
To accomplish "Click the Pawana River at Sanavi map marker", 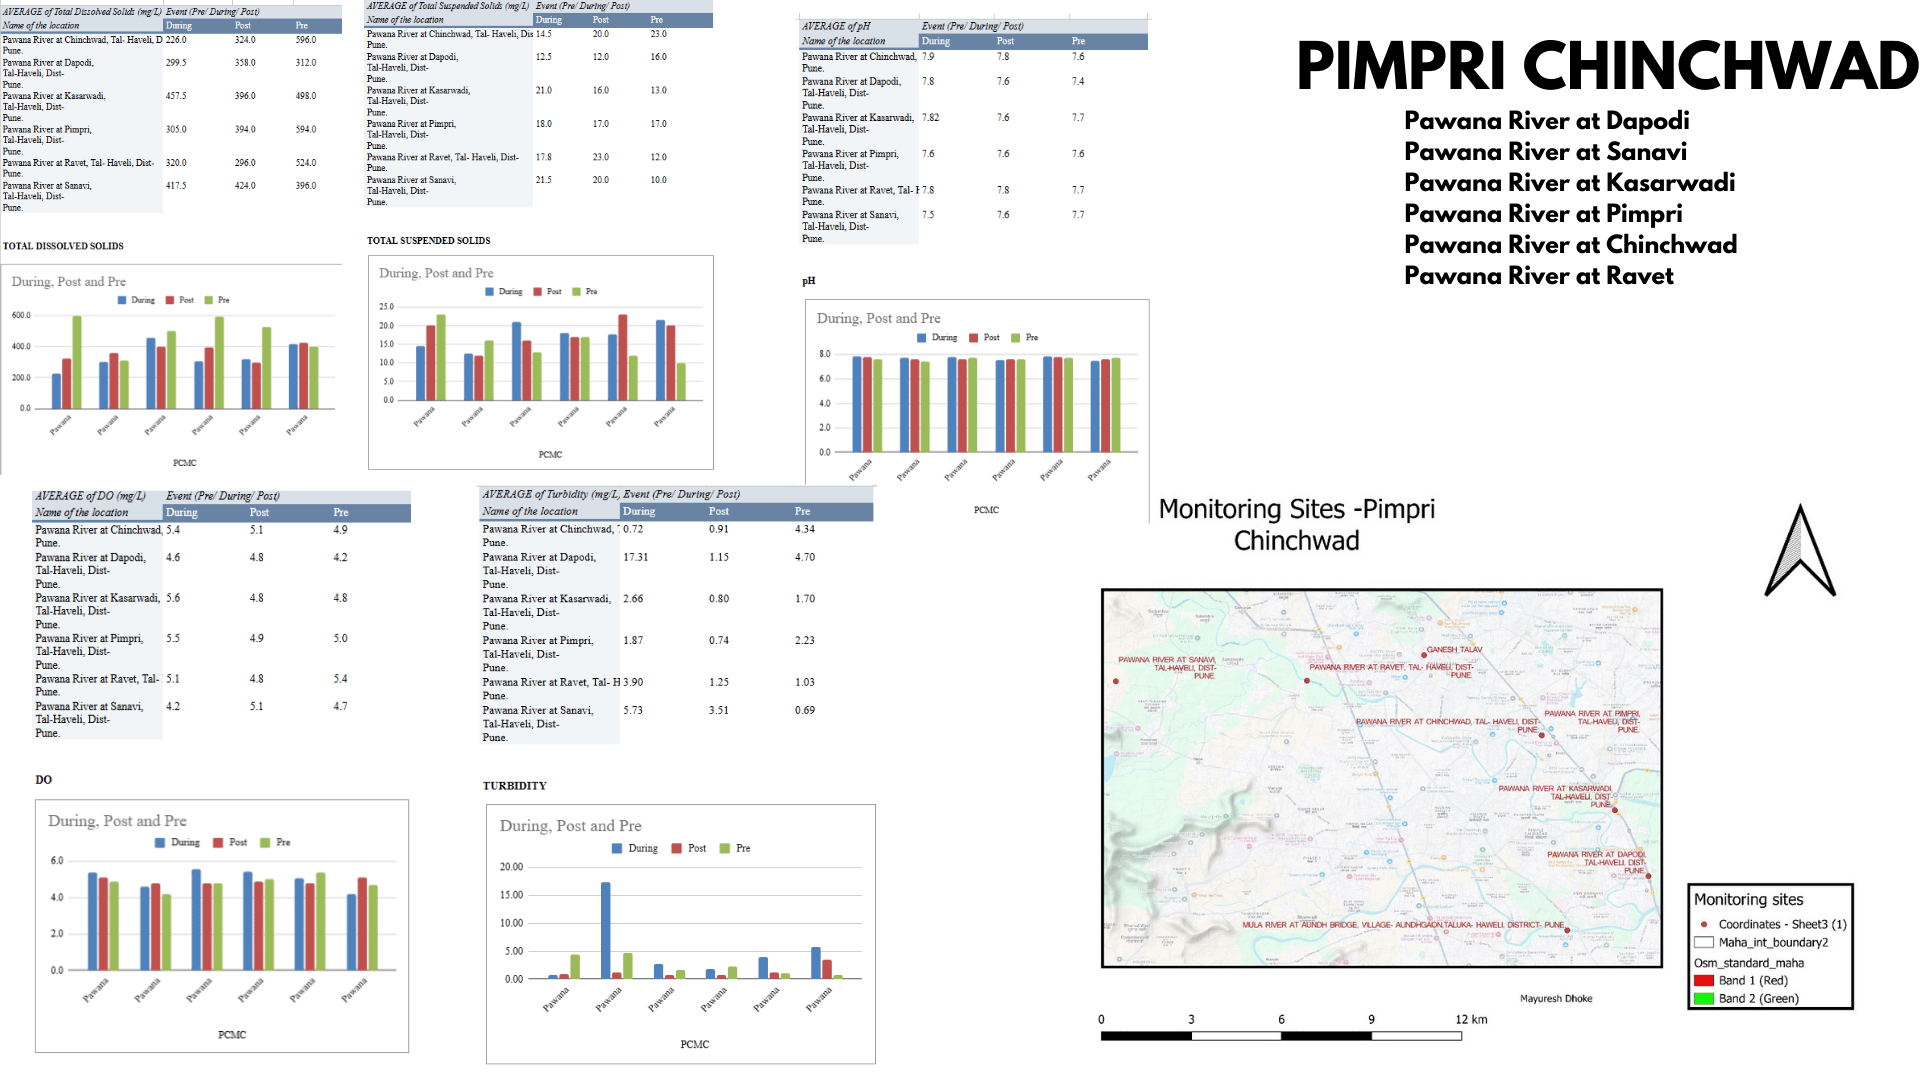I will coord(1116,681).
